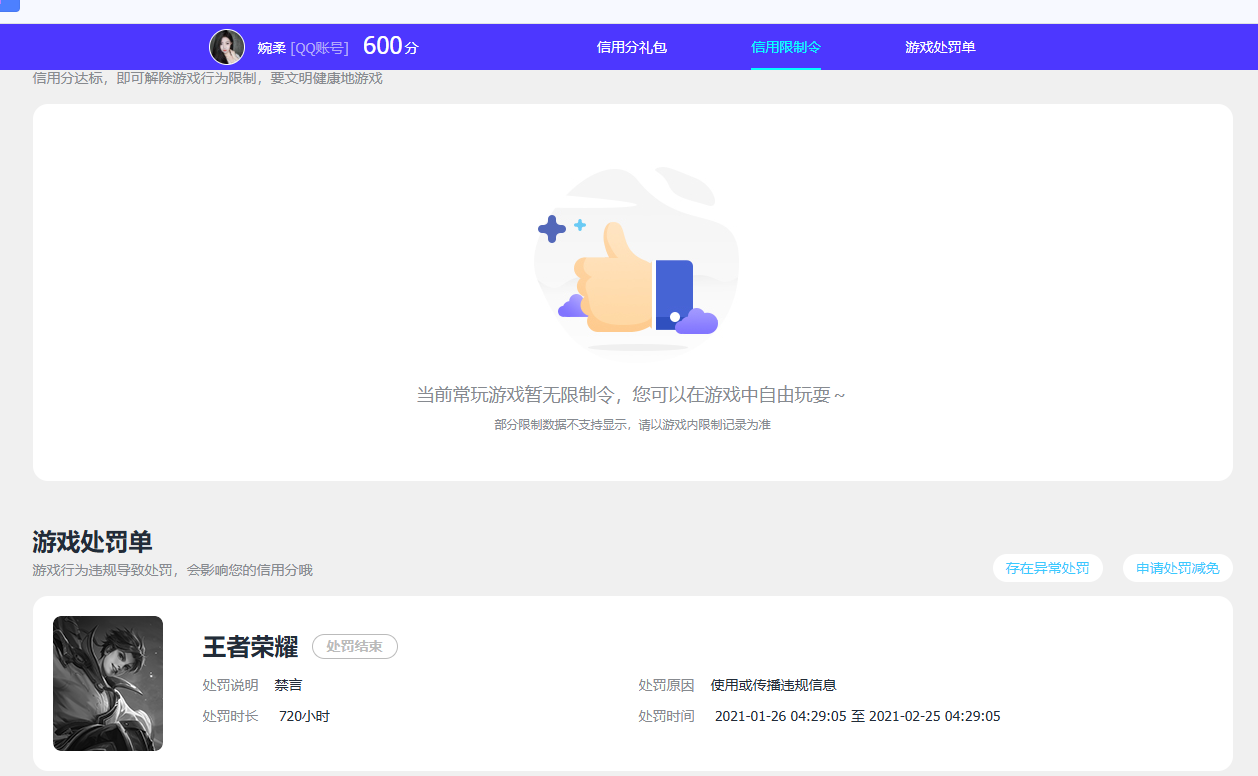1258x776 pixels.
Task: Click the thumbs-up illustration
Action: point(636,261)
